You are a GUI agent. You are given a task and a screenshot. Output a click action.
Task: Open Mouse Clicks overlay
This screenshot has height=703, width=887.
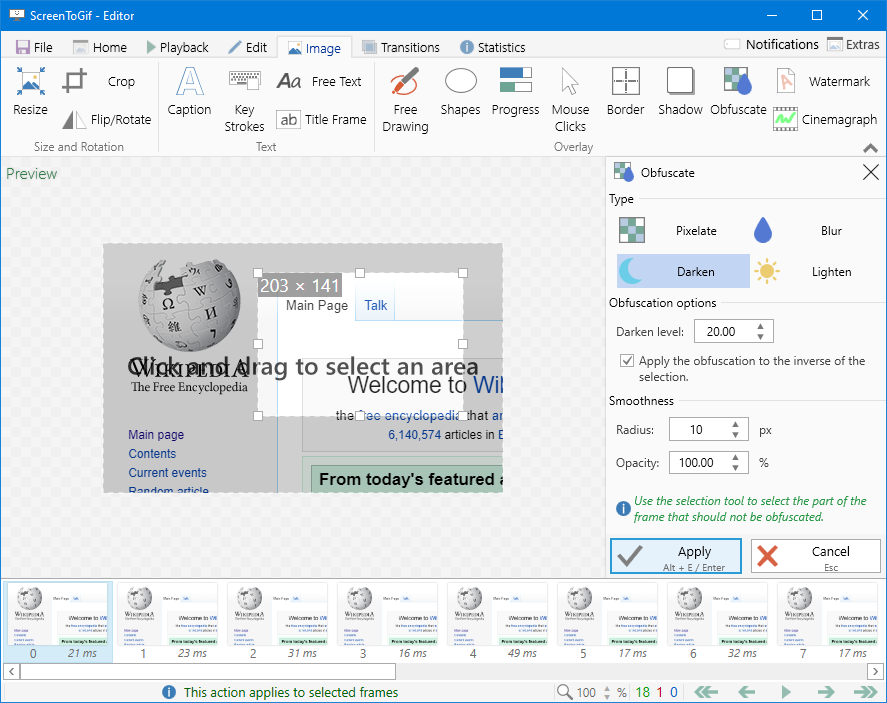(x=570, y=100)
